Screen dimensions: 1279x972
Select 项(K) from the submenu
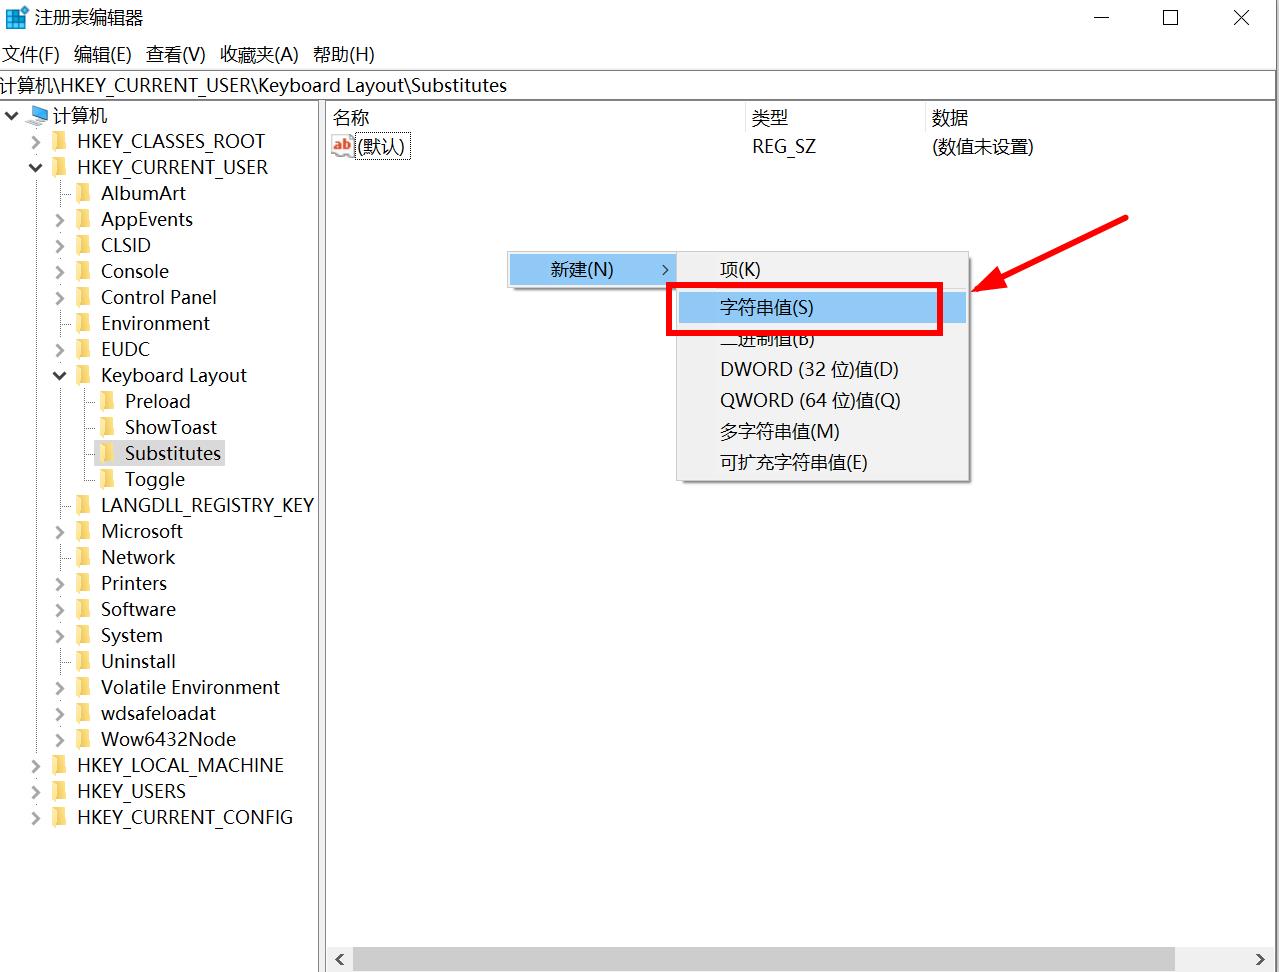click(x=740, y=269)
